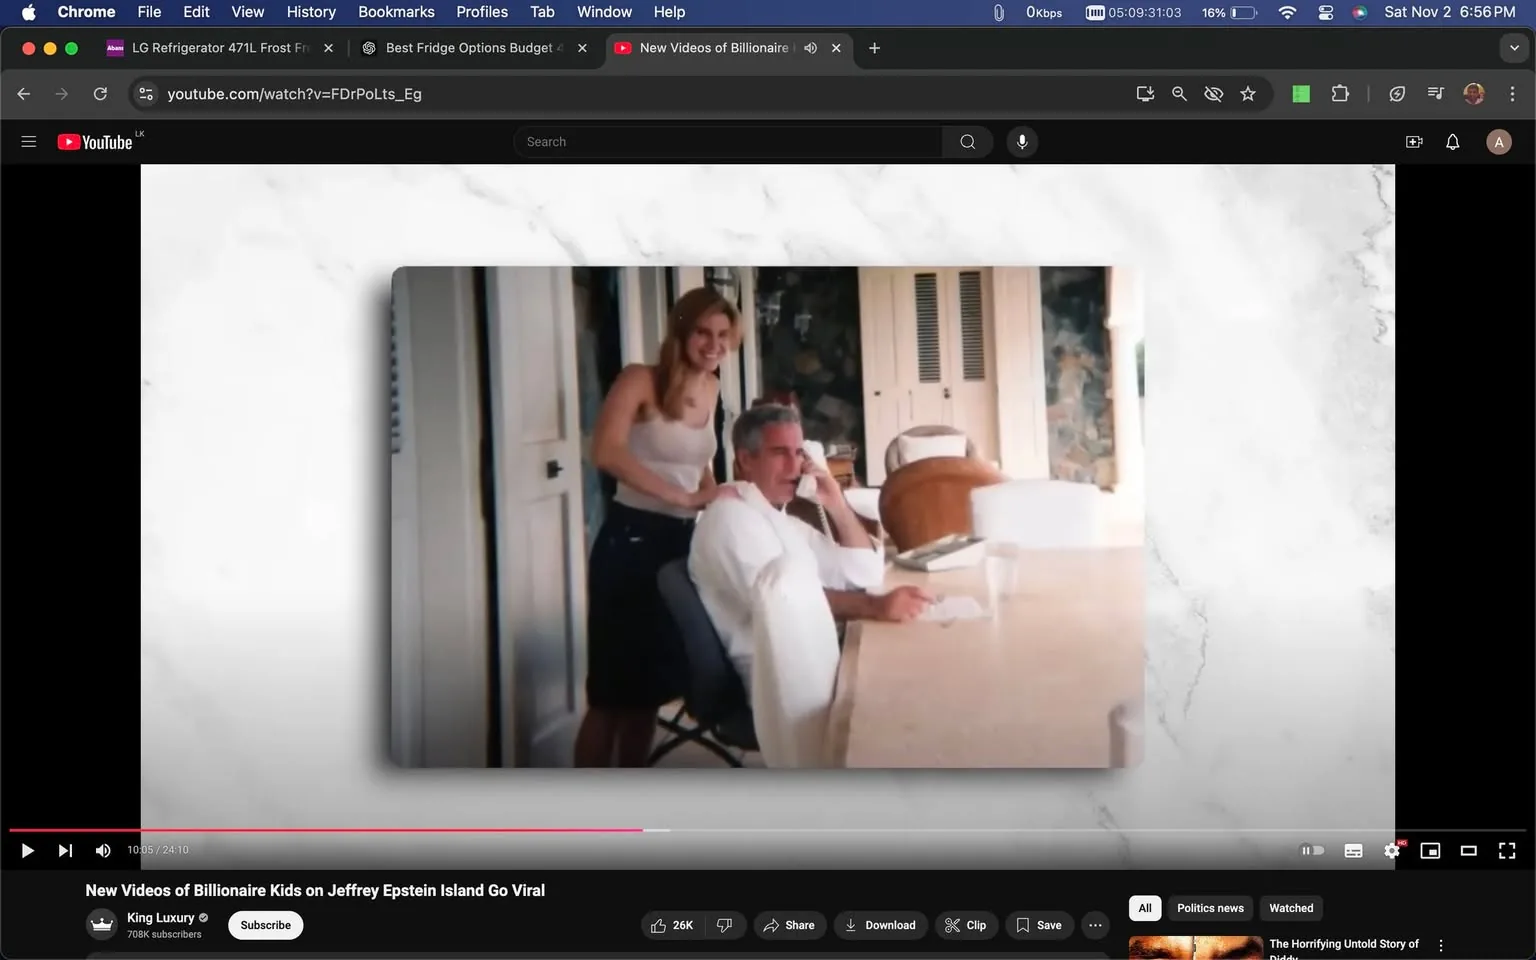Screen dimensions: 1536x960
Task: Enter theater mode
Action: (x=1468, y=850)
